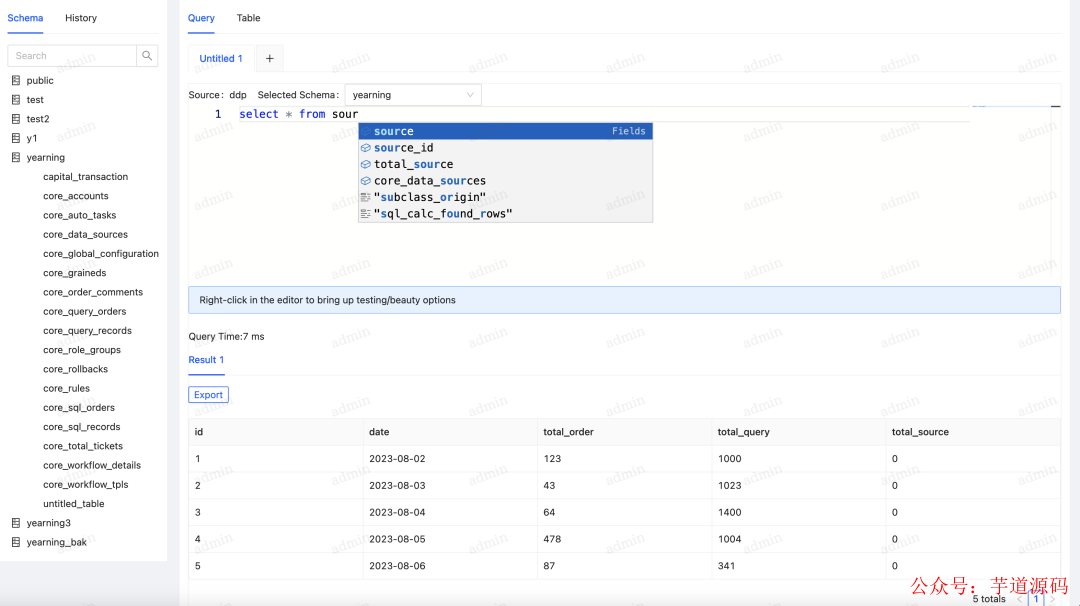Select core_data_sources table in schema tree
1080x606 pixels.
pyautogui.click(x=85, y=235)
